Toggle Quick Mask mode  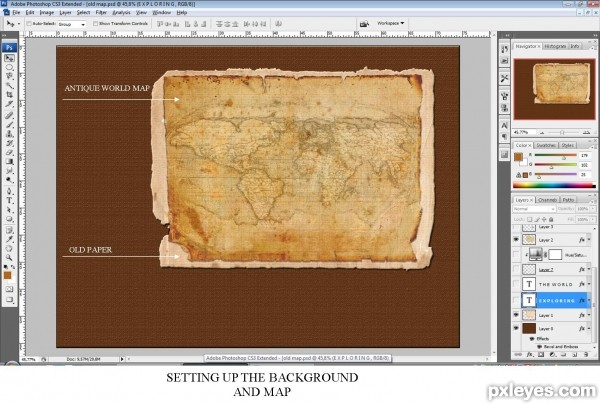(9, 290)
